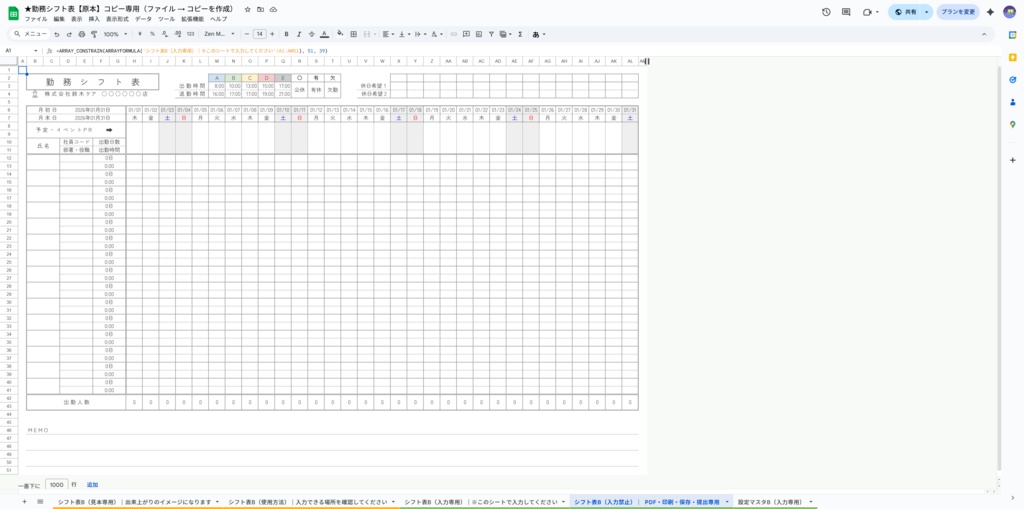Screen dimensions: 1024x509
Task: Undo last action
Action: coord(57,34)
